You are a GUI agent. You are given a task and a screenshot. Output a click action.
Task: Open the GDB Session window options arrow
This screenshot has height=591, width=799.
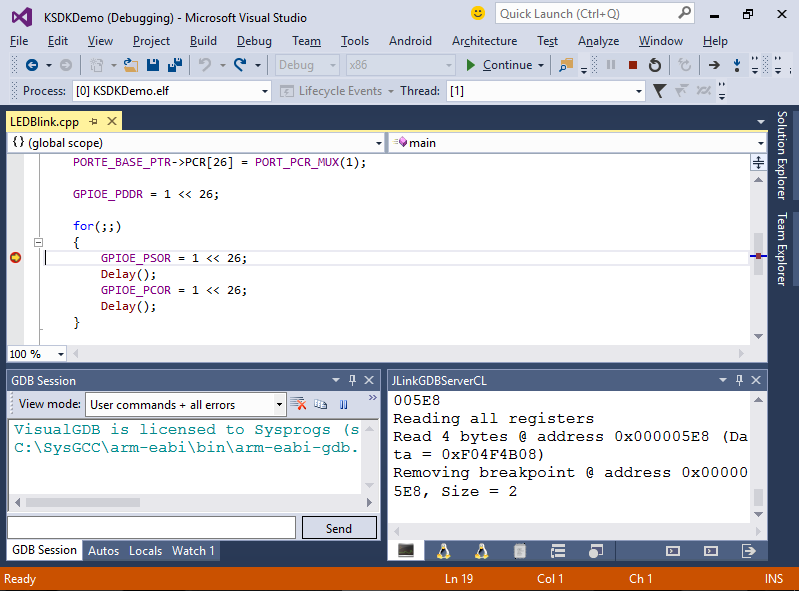[x=336, y=380]
